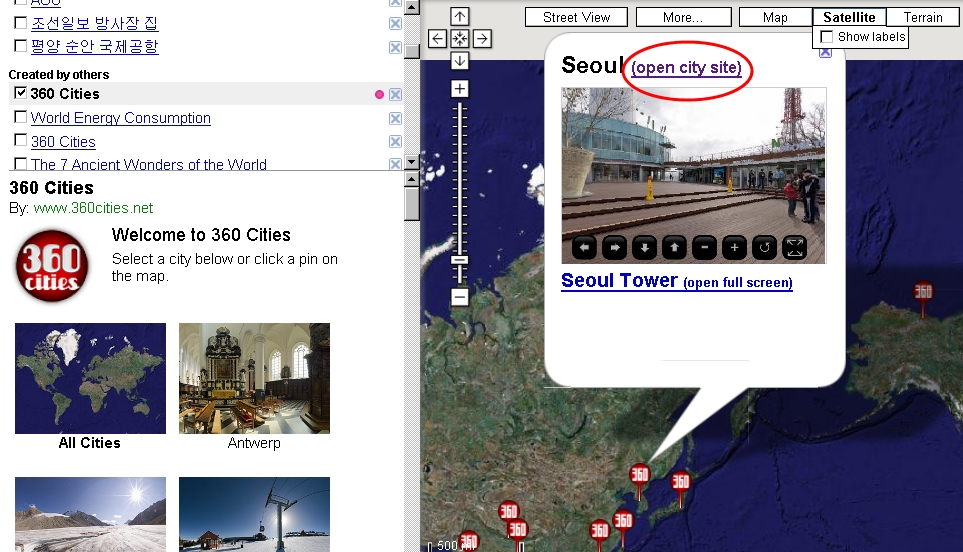Open the World Energy Consumption link
Image resolution: width=963 pixels, height=552 pixels.
[120, 118]
